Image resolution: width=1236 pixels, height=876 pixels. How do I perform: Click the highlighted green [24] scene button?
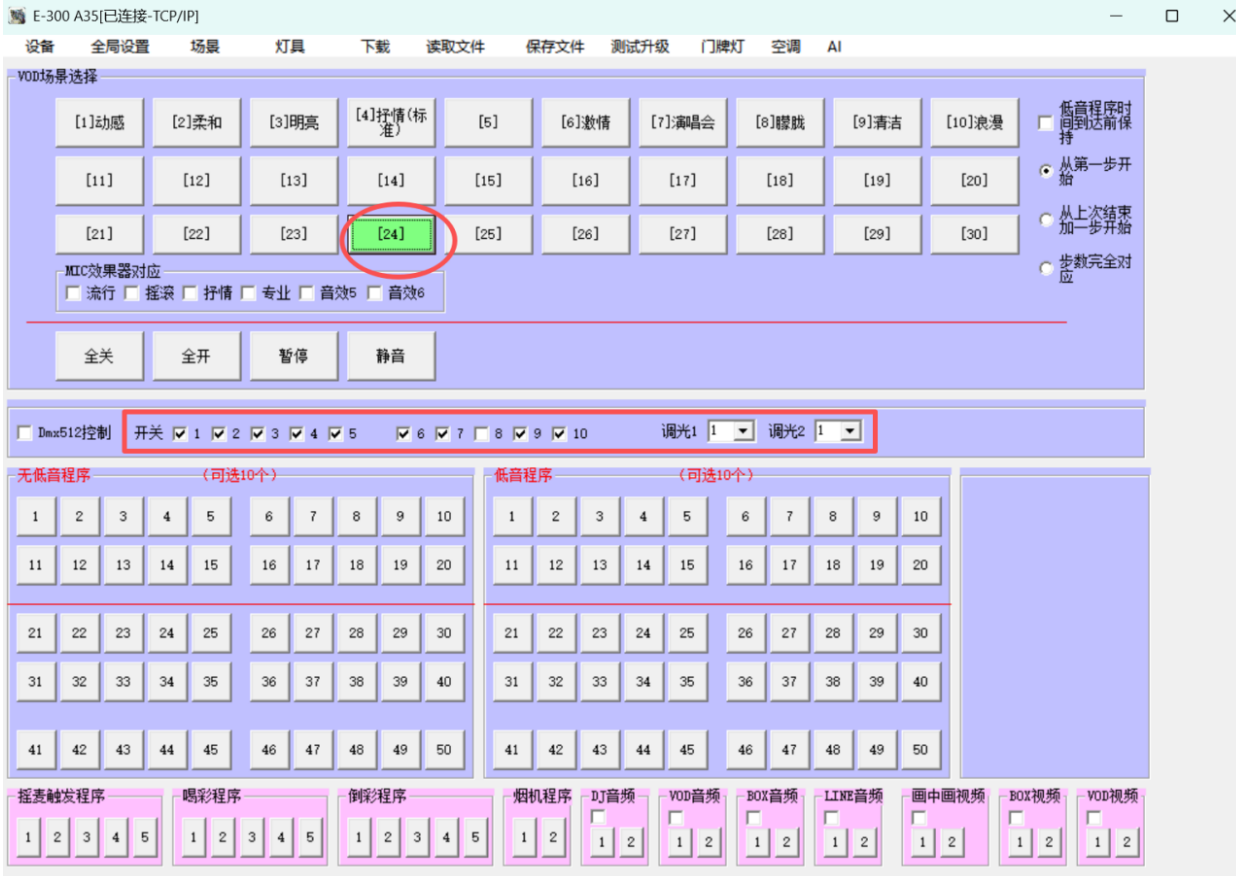point(391,234)
